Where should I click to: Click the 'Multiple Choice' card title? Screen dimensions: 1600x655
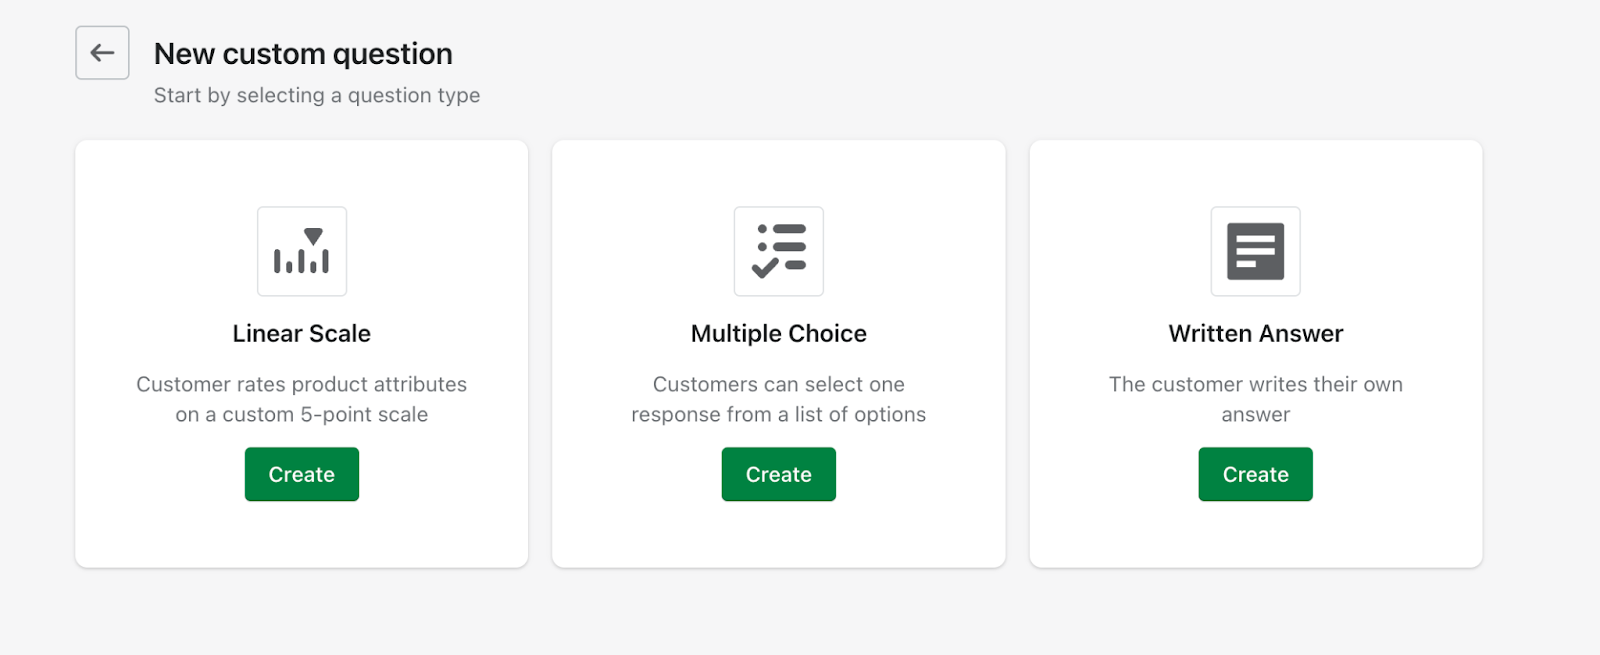coord(779,334)
